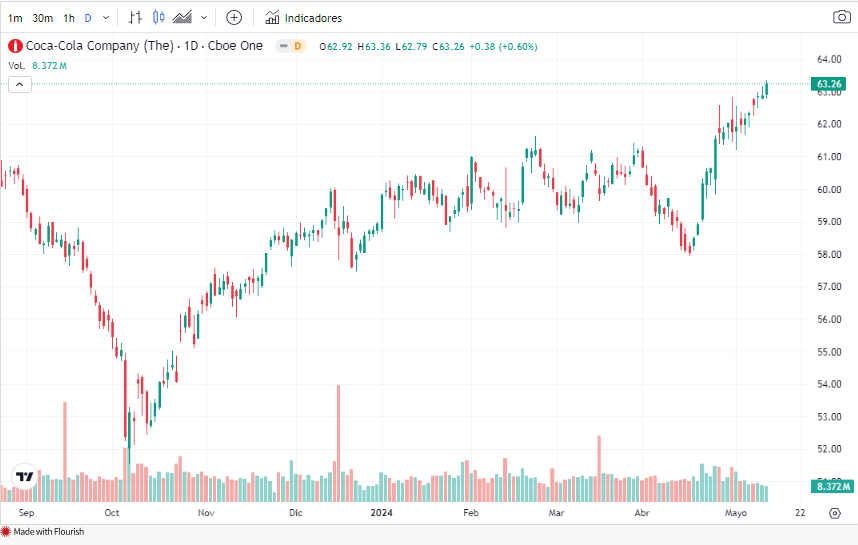This screenshot has height=545, width=858.
Task: Select the 30m timeframe
Action: point(43,18)
